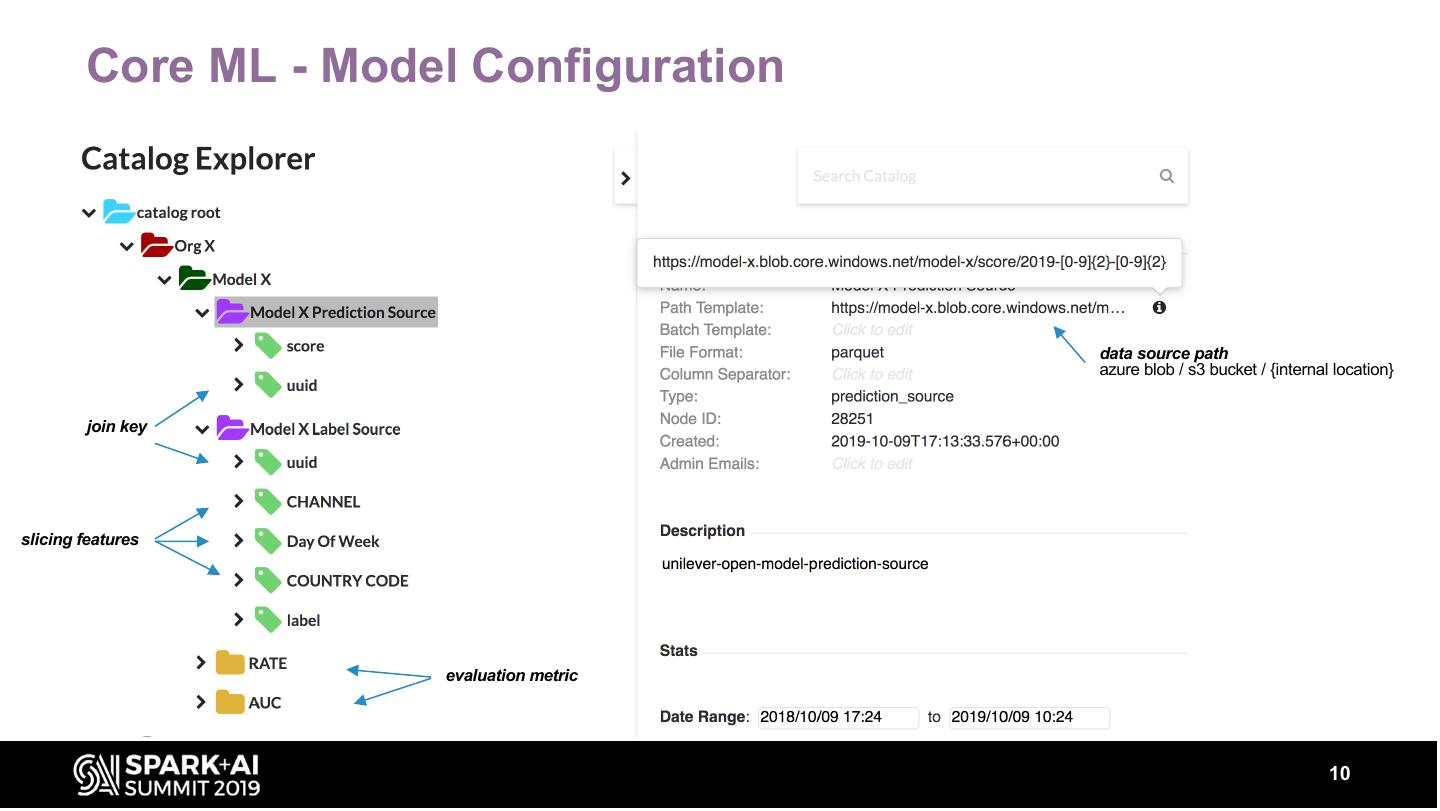This screenshot has height=811, width=1440.
Task: Select the label item in the tree
Action: tap(303, 620)
